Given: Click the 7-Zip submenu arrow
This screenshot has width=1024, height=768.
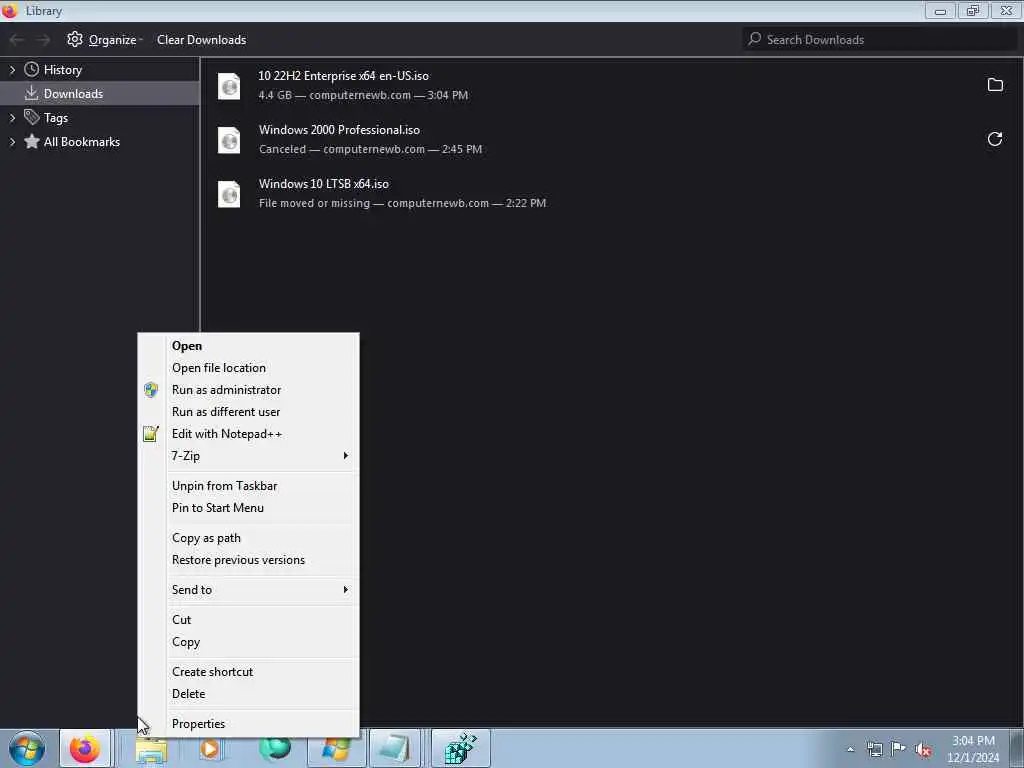Looking at the screenshot, I should point(345,456).
